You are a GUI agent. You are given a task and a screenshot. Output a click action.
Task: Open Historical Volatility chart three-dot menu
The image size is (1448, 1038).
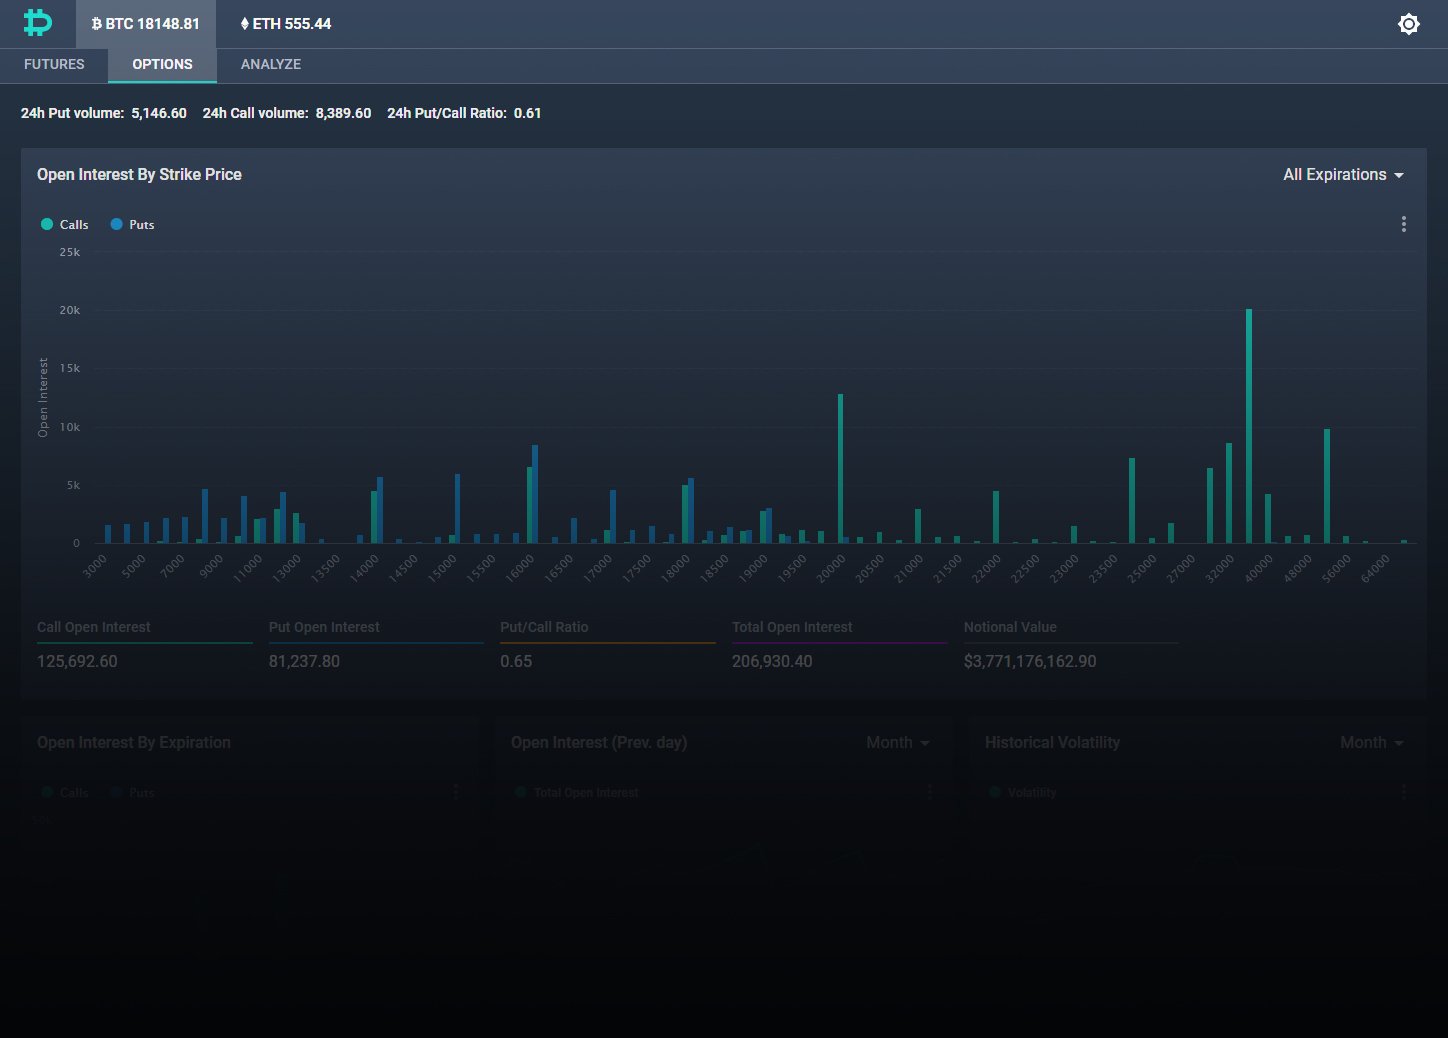(x=1403, y=792)
